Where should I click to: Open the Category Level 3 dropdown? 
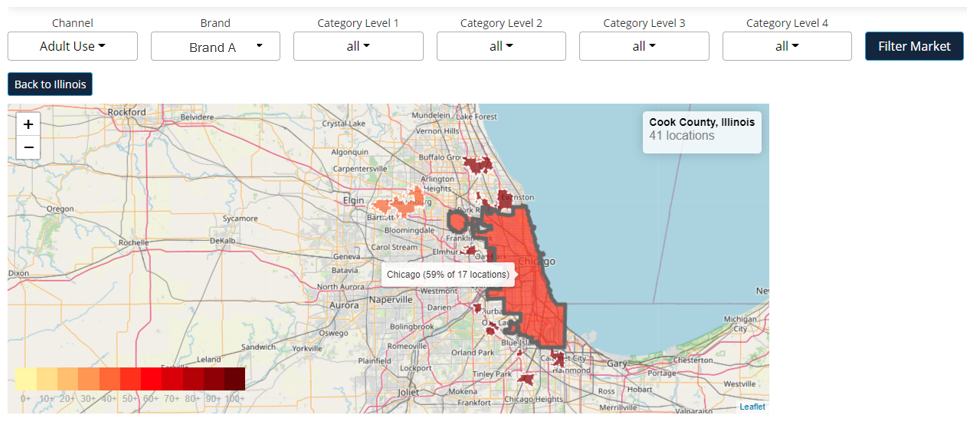644,46
